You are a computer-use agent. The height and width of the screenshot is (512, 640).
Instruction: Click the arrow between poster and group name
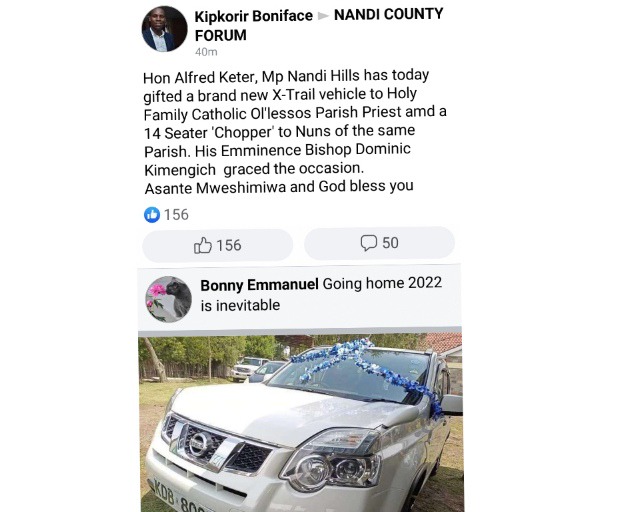coord(323,16)
